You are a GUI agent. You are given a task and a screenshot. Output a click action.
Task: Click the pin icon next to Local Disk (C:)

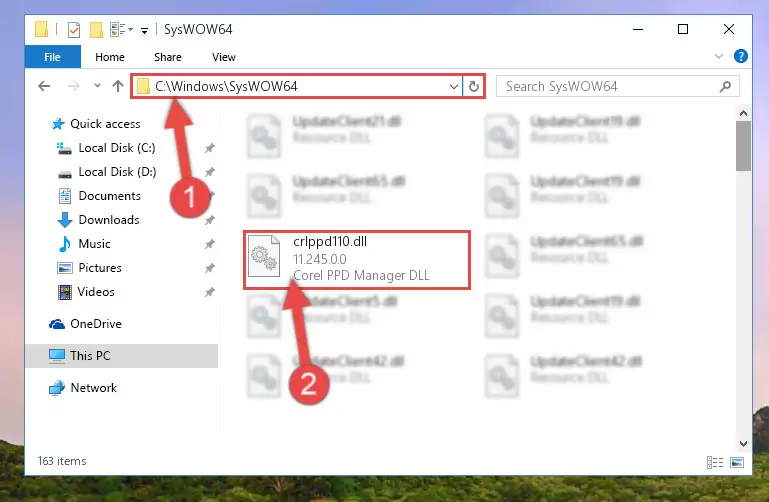click(209, 148)
